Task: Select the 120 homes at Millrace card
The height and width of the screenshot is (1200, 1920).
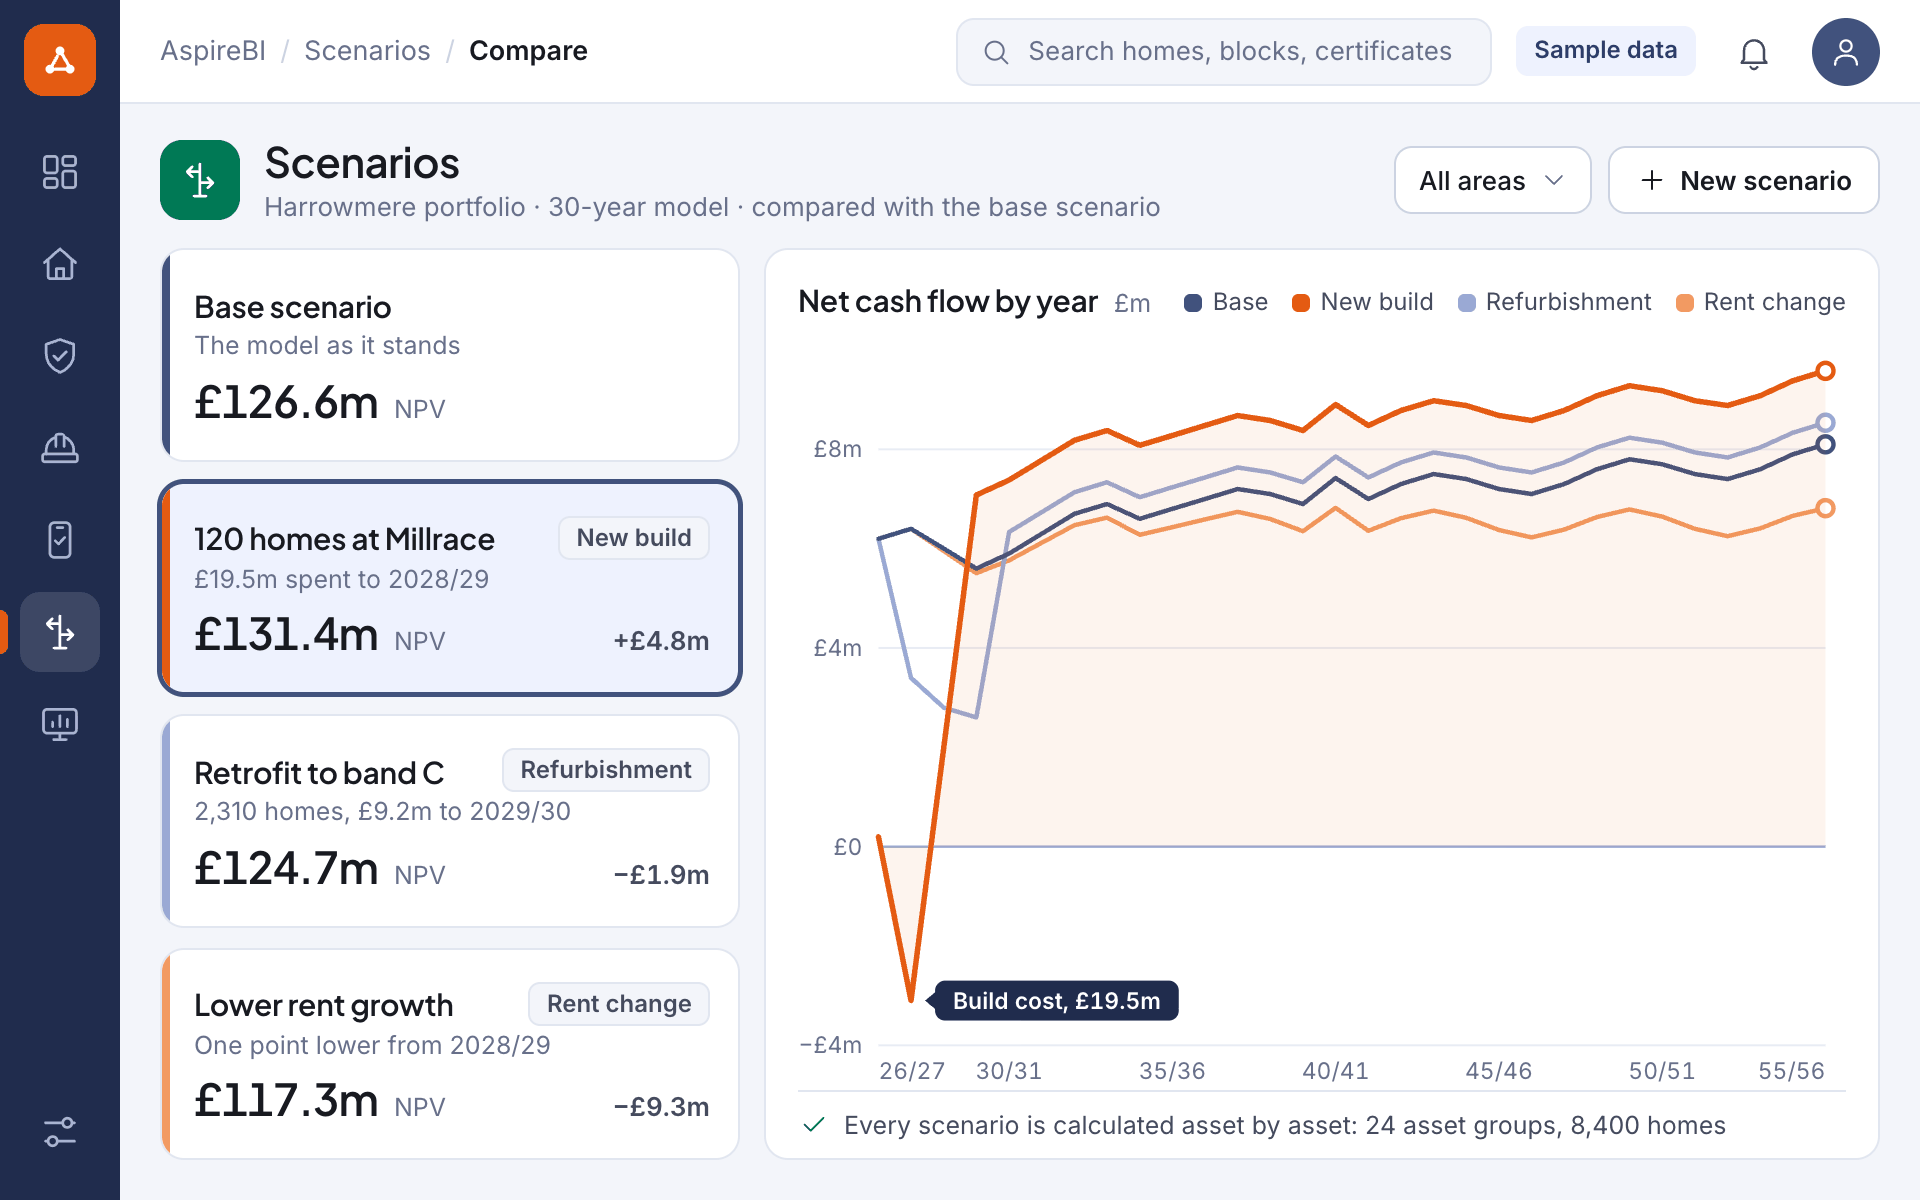Action: click(x=450, y=588)
